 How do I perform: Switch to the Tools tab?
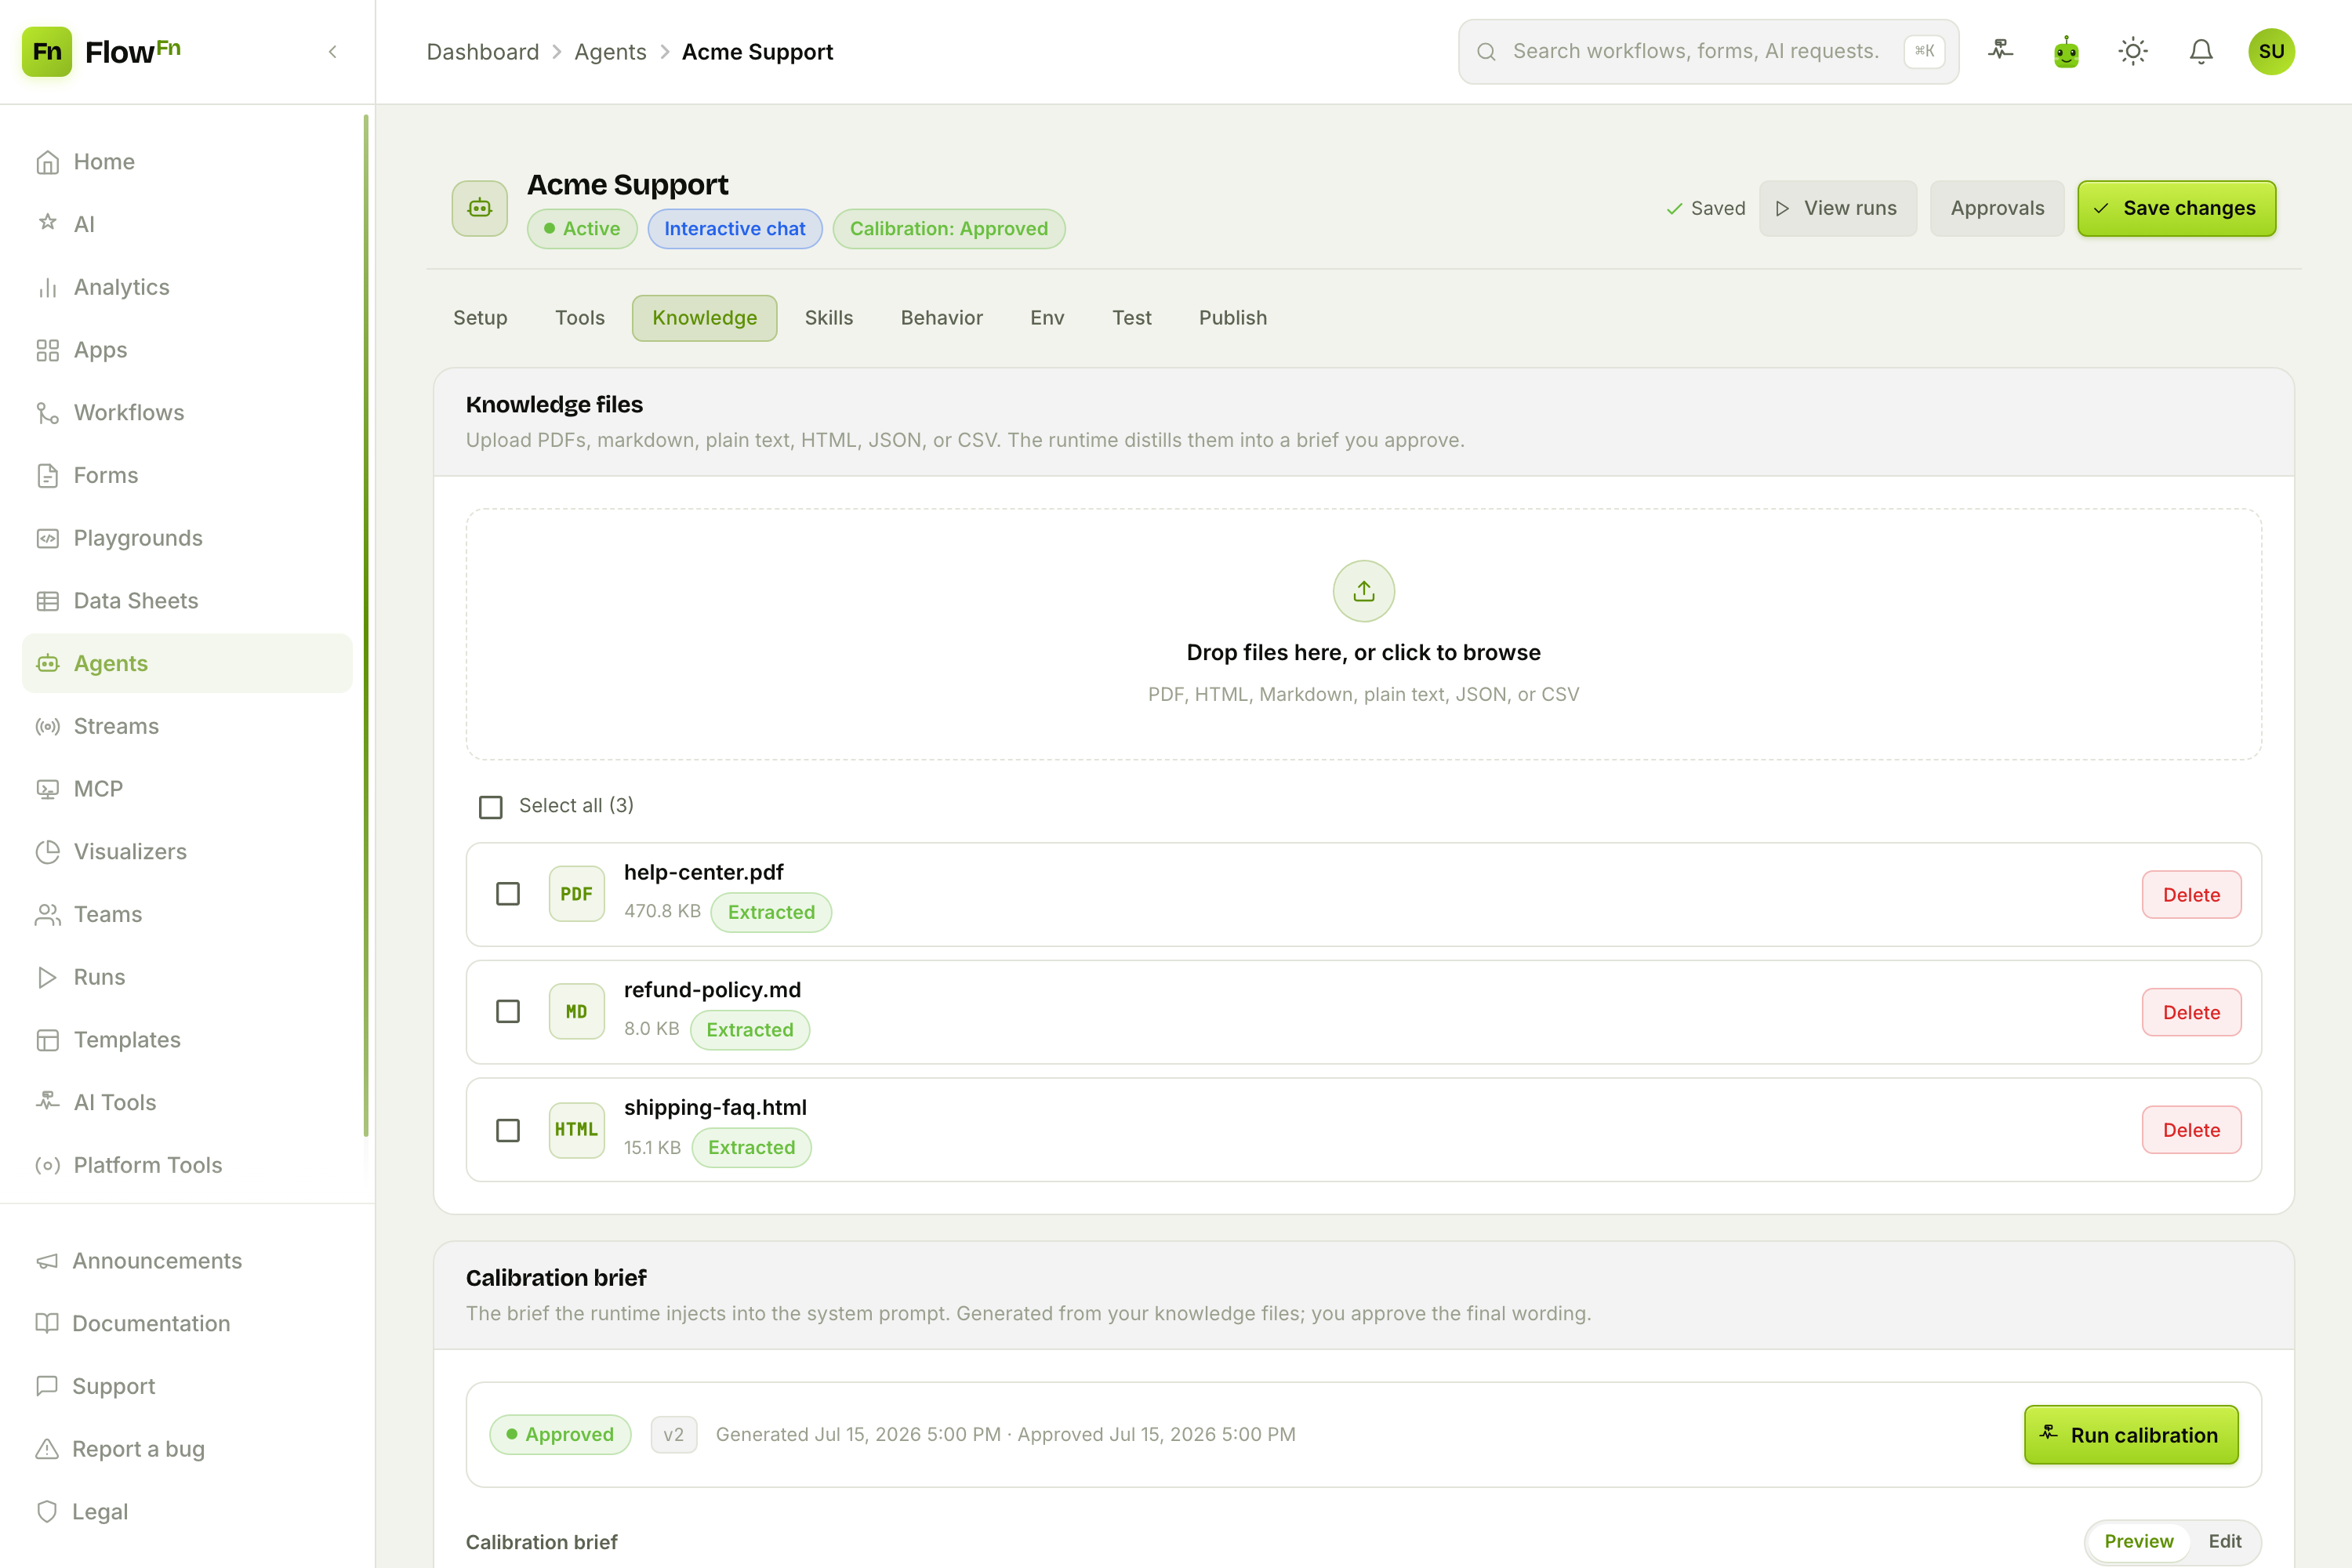pos(580,318)
